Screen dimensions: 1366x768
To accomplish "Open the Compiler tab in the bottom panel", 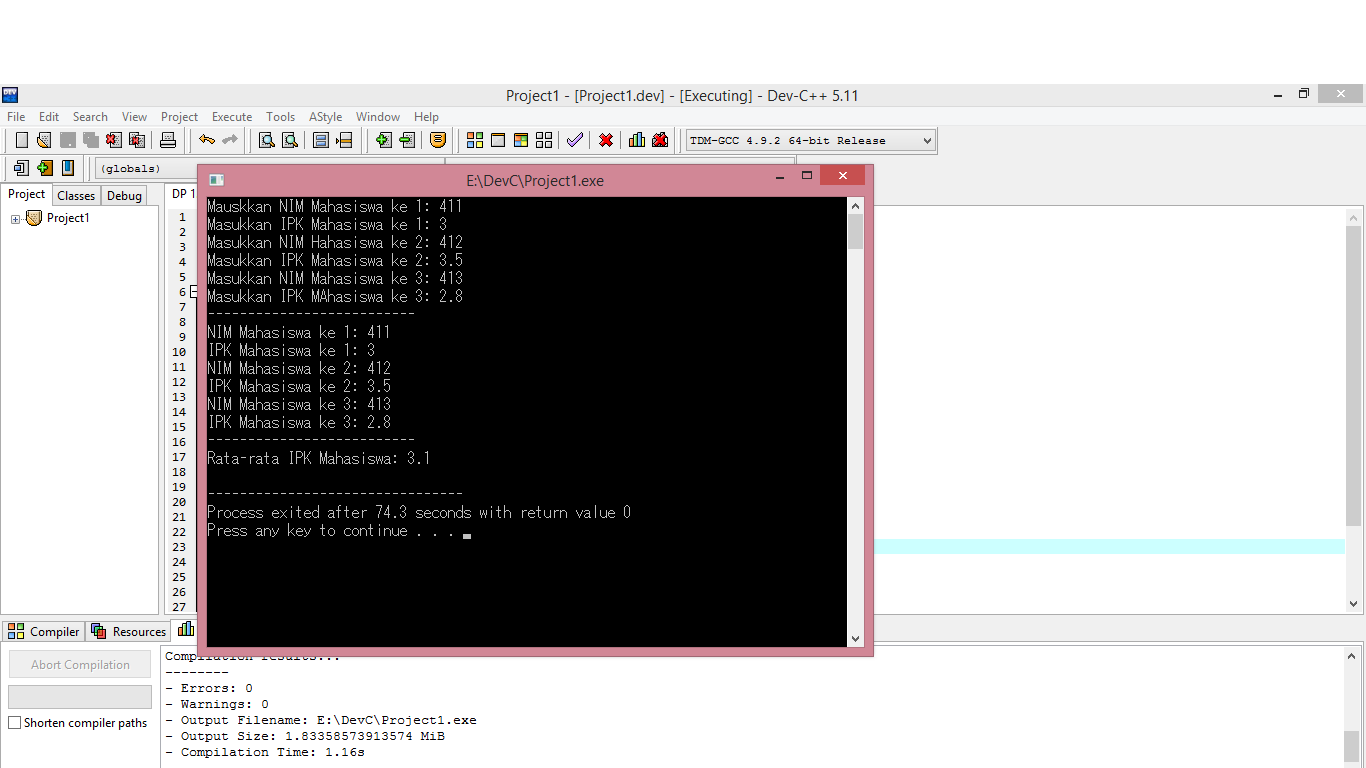I will (x=44, y=631).
